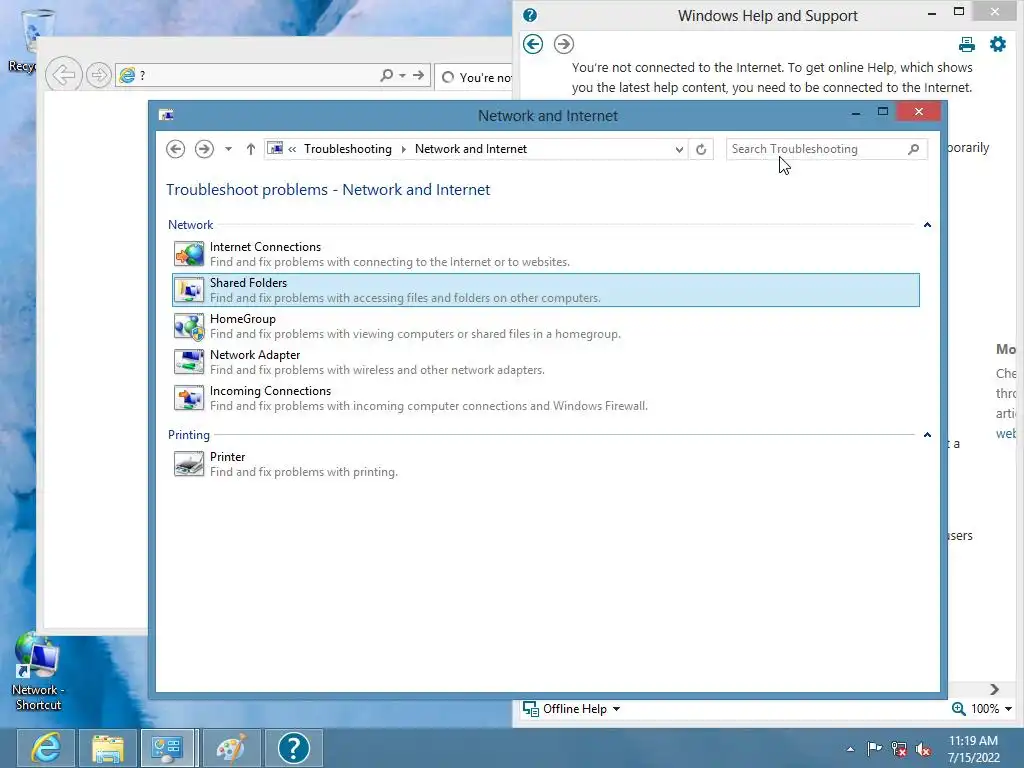Click the forward arrow in Help and Support
Image resolution: width=1024 pixels, height=768 pixels.
pos(564,44)
